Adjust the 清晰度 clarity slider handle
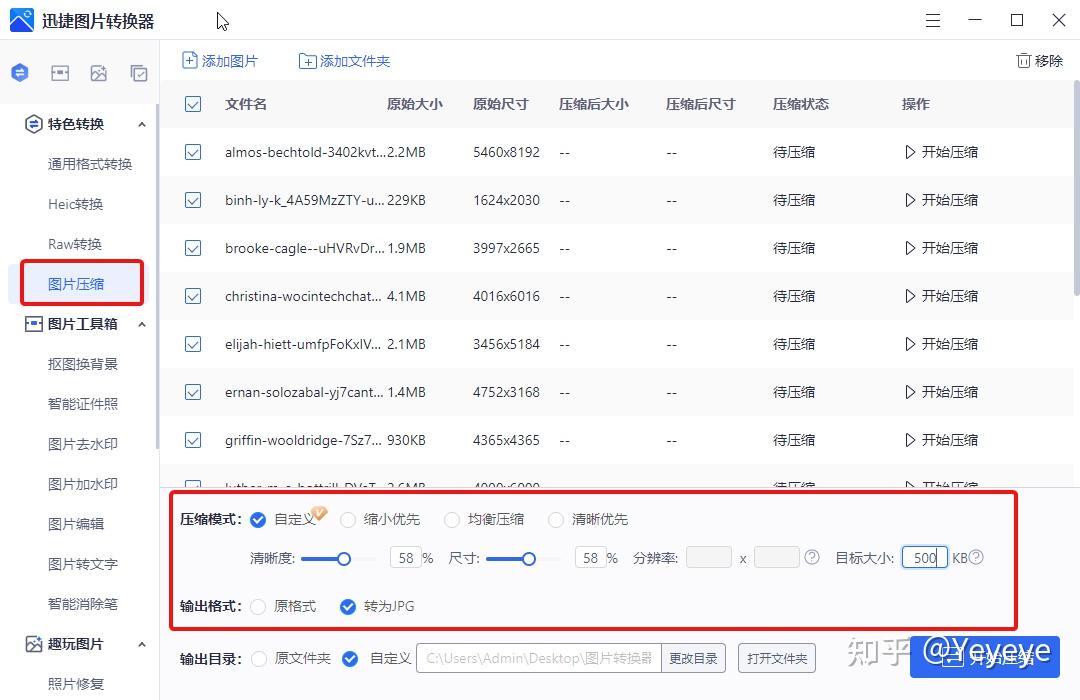This screenshot has width=1080, height=700. (344, 559)
